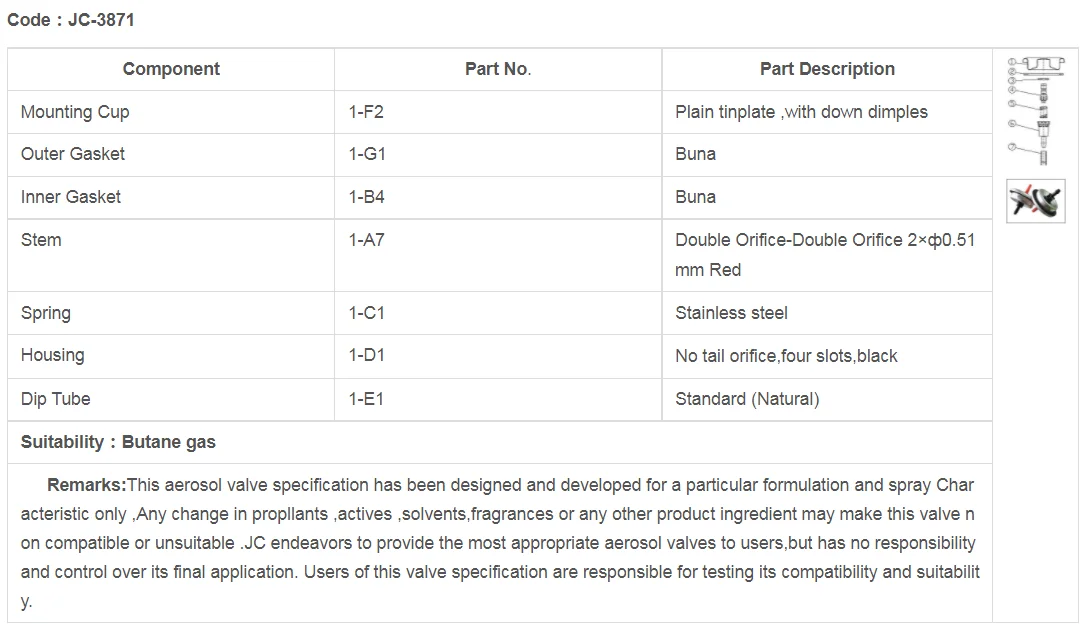
Task: Click the Suitability Butane gas row
Action: click(500, 442)
